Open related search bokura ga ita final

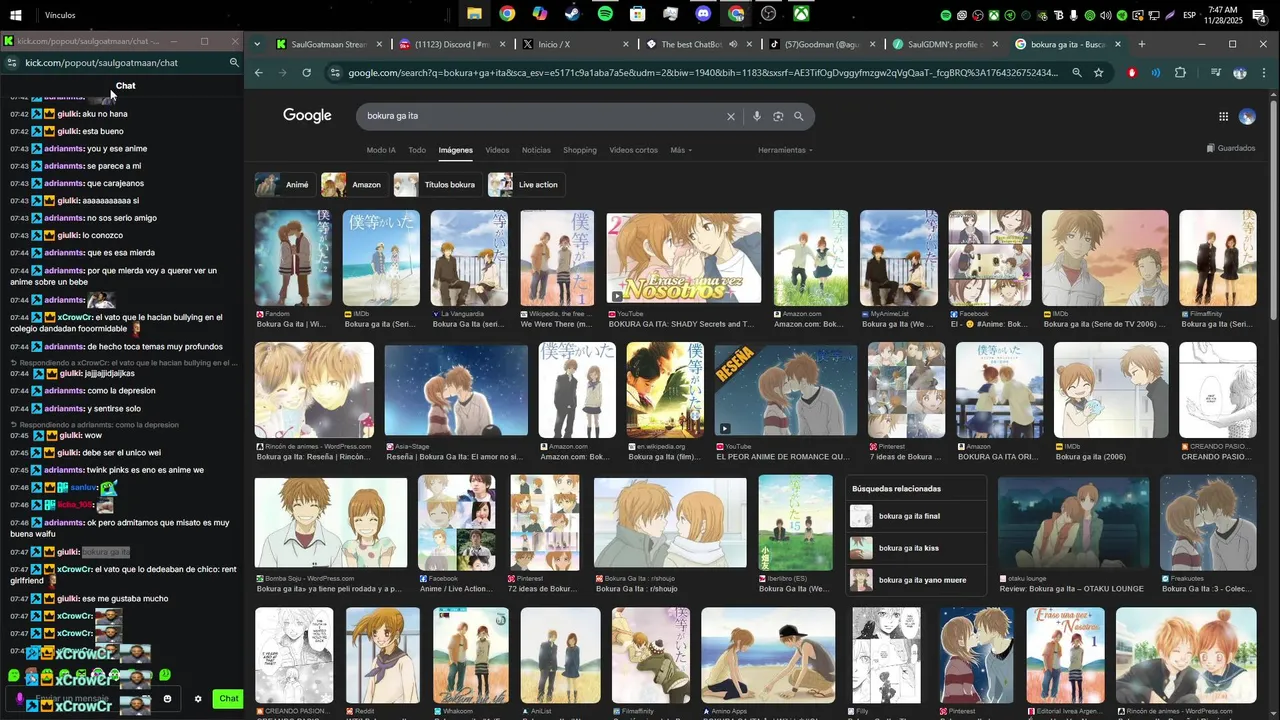[x=916, y=516]
